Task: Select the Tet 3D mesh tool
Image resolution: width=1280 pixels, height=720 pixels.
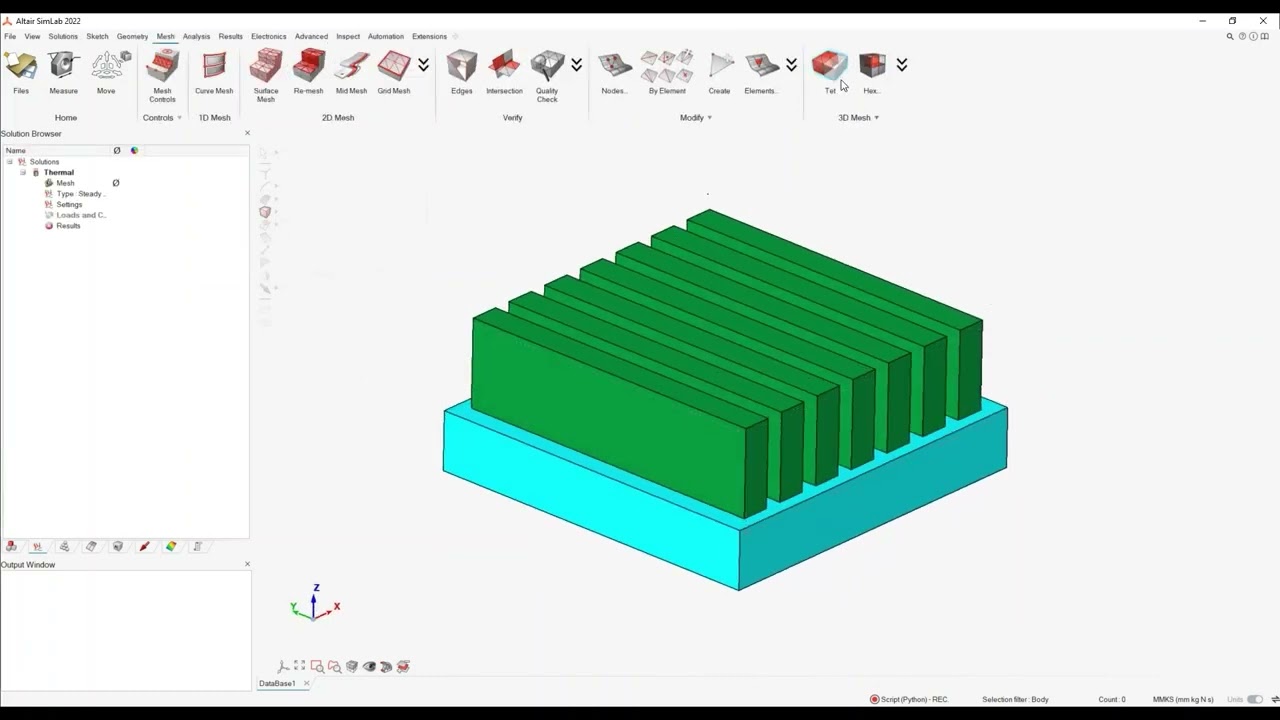Action: (x=829, y=73)
